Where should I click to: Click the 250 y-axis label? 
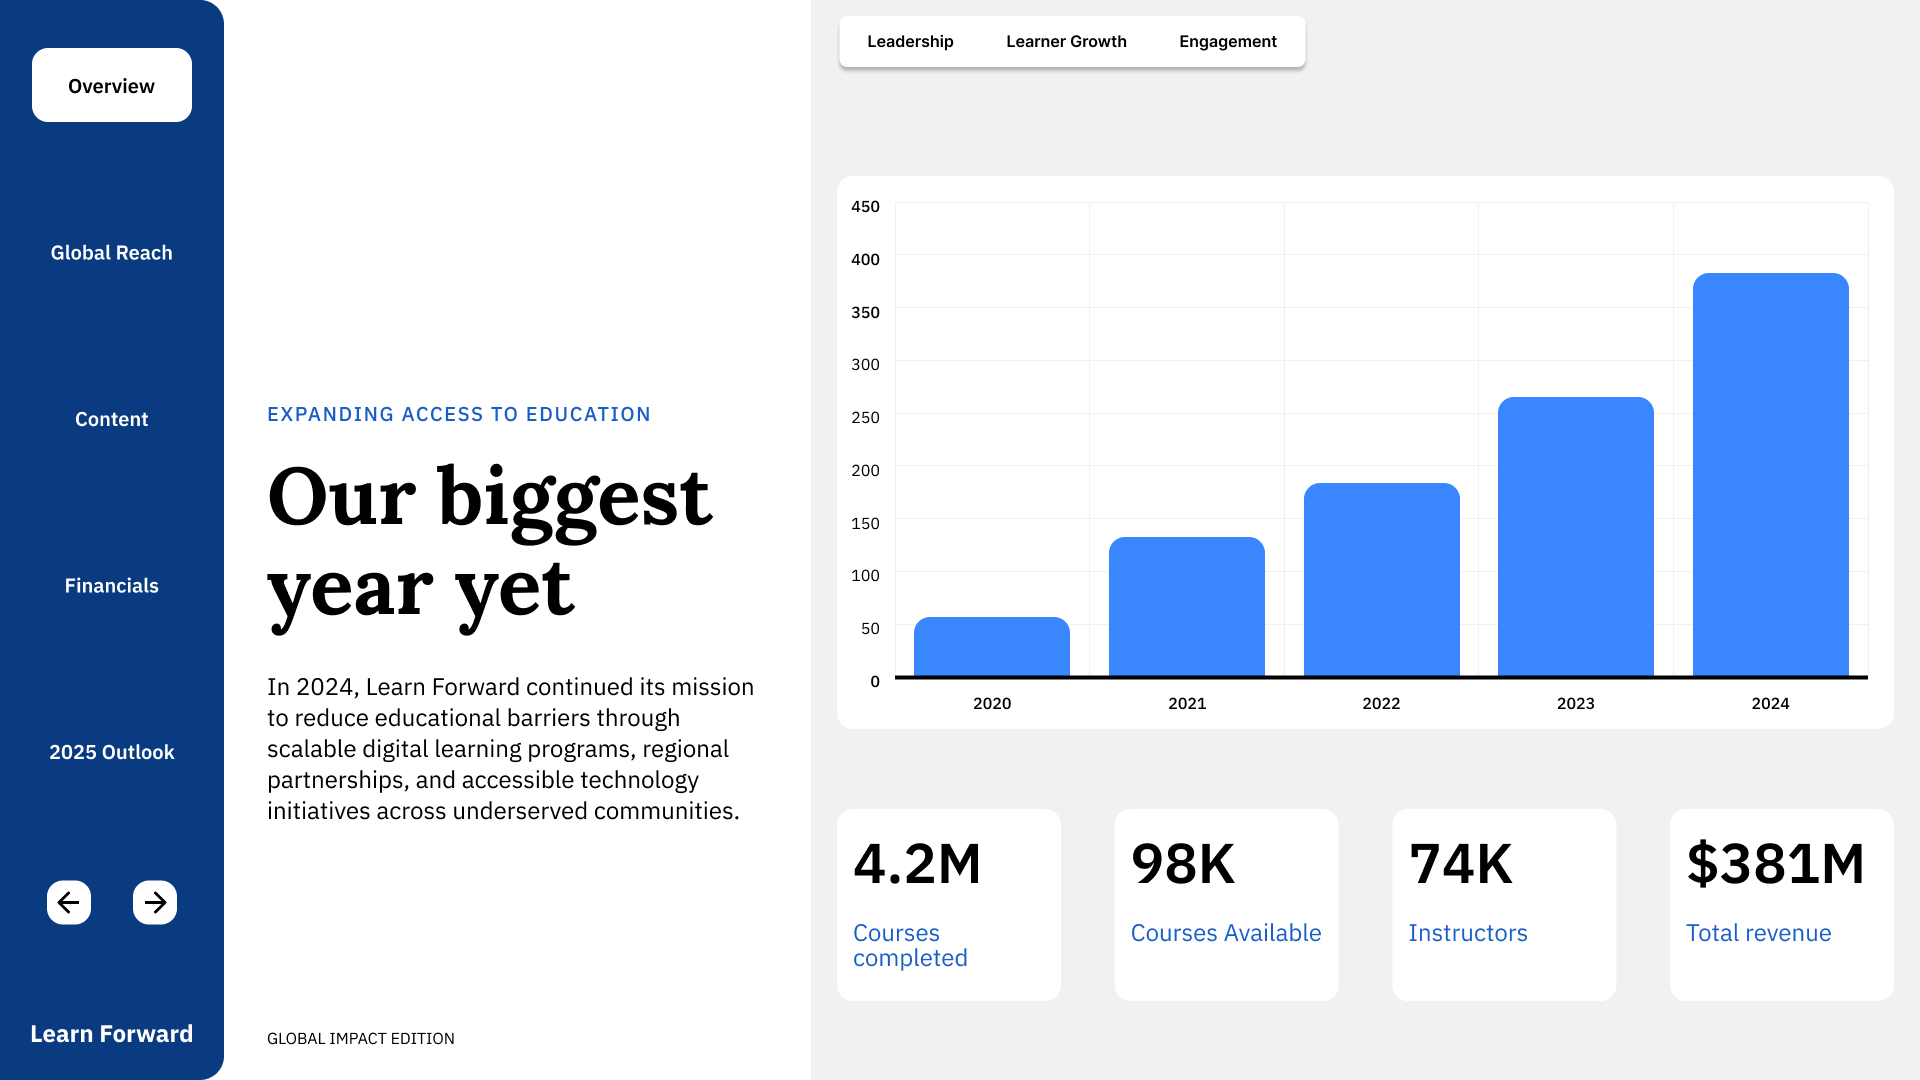click(865, 418)
